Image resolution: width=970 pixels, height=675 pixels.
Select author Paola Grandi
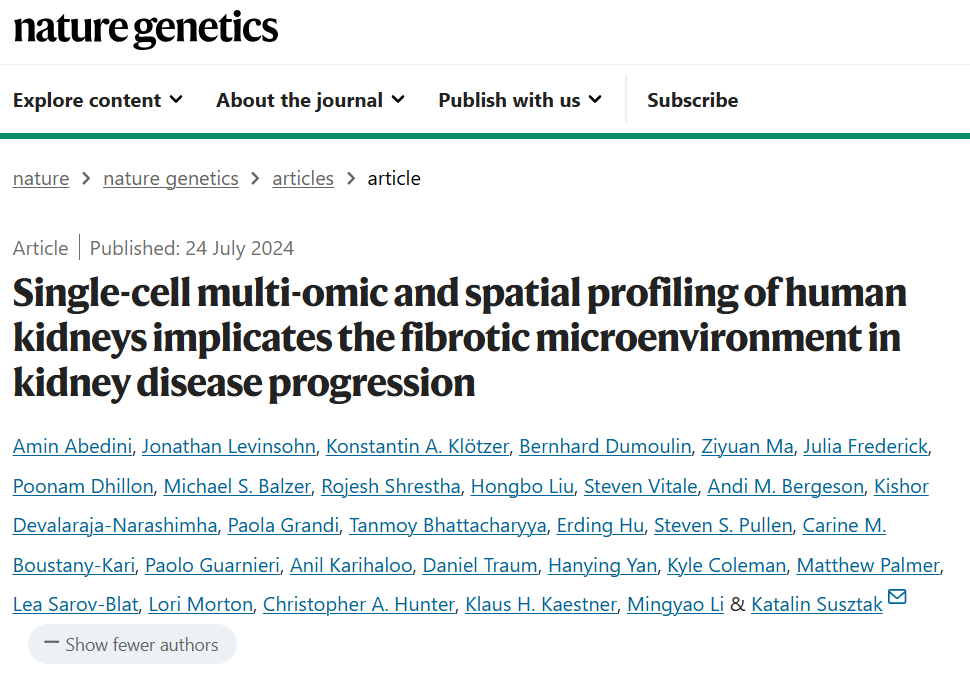coord(283,525)
